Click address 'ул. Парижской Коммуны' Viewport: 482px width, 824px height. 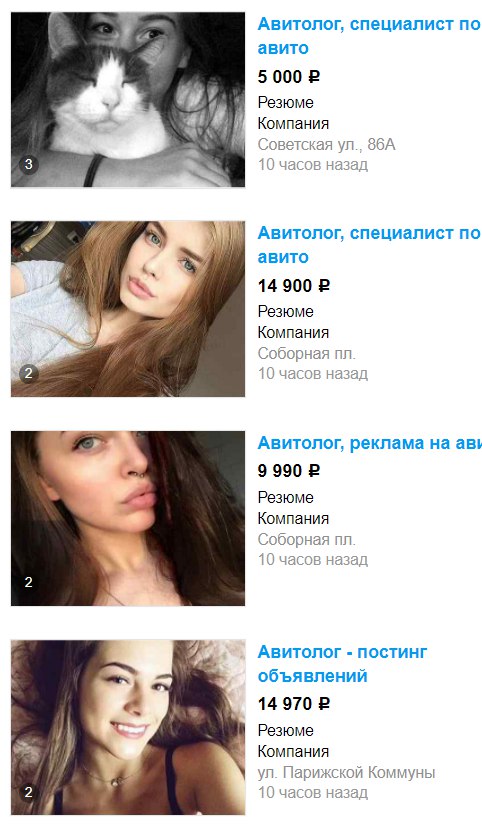coord(346,773)
